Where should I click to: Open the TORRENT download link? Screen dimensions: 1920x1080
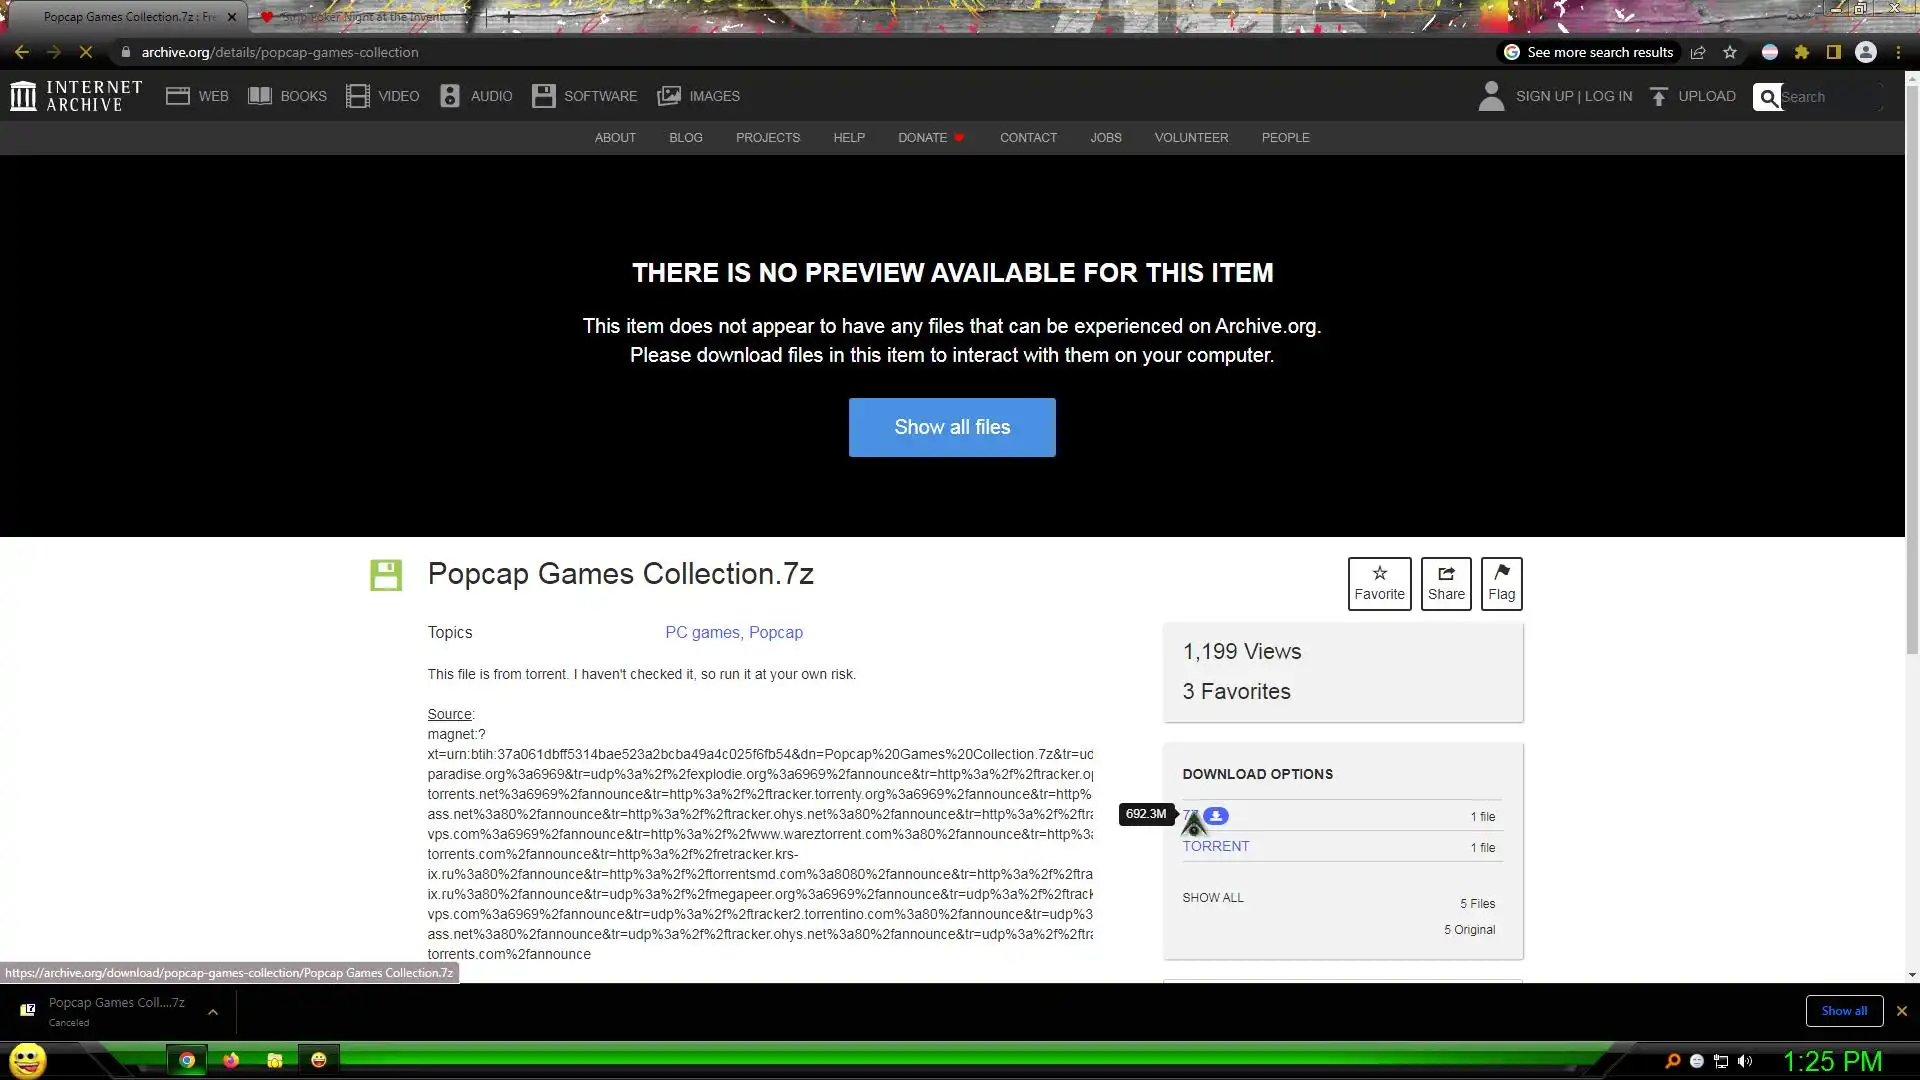click(x=1216, y=846)
